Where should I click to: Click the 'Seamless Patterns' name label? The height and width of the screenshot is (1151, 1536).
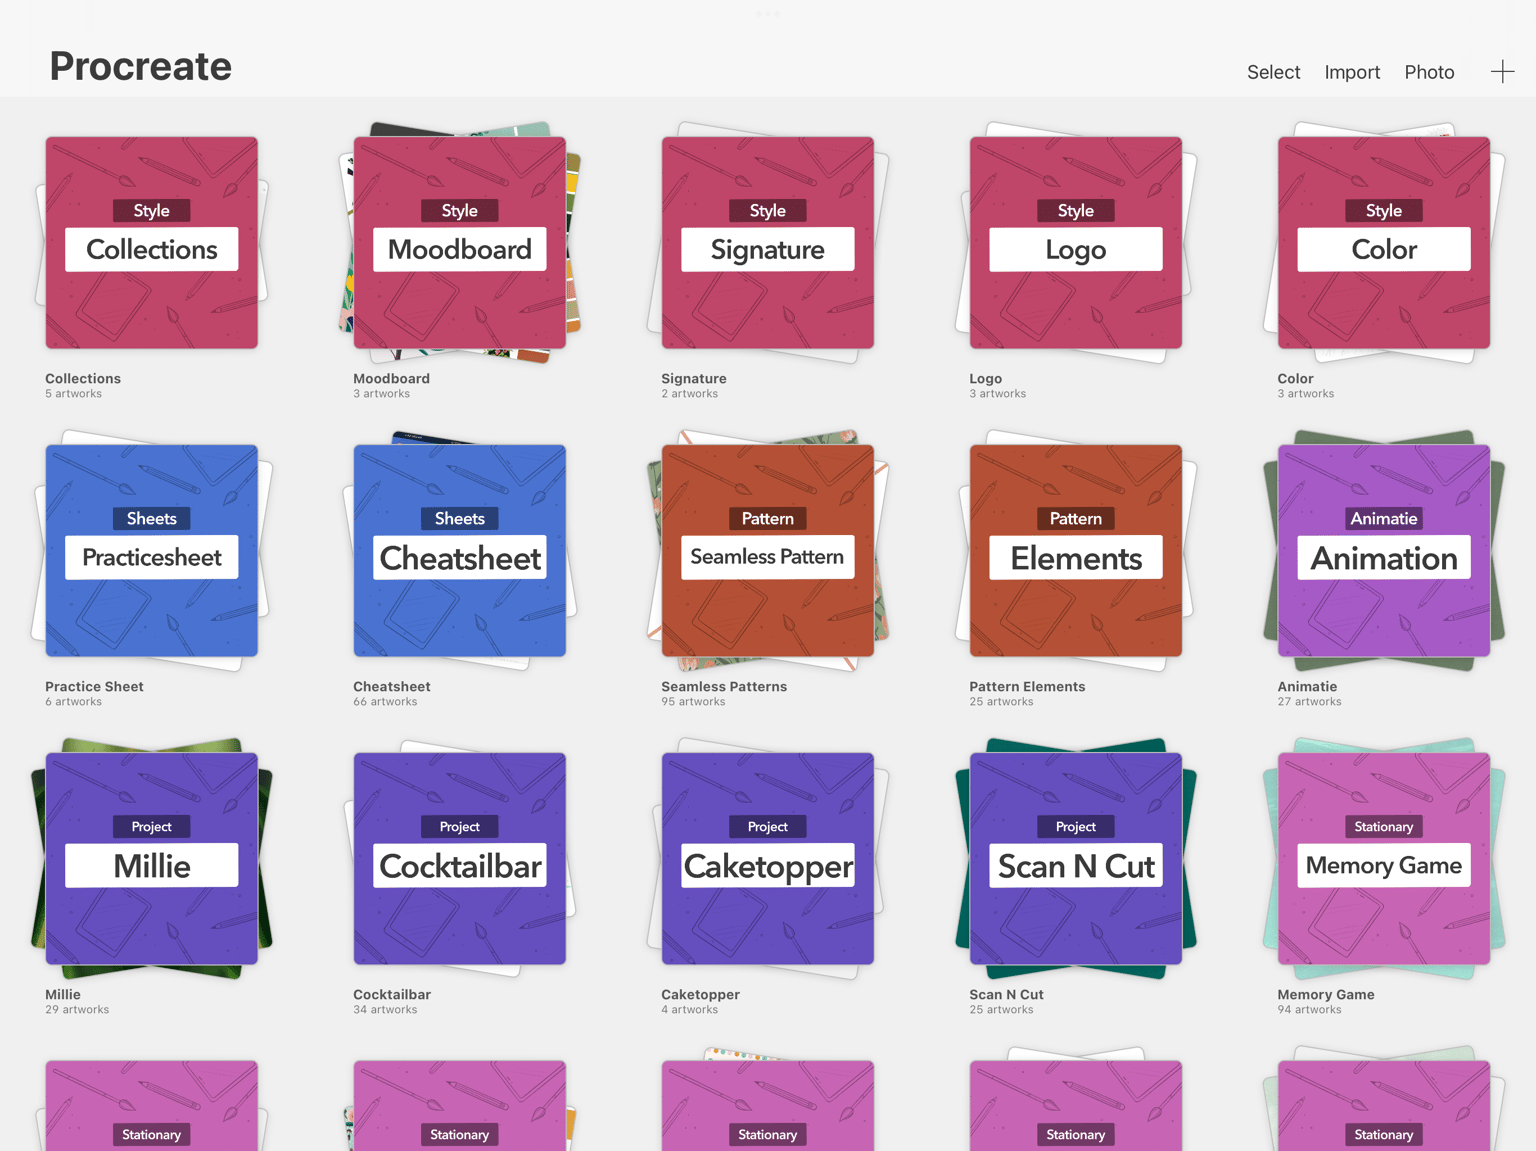724,686
